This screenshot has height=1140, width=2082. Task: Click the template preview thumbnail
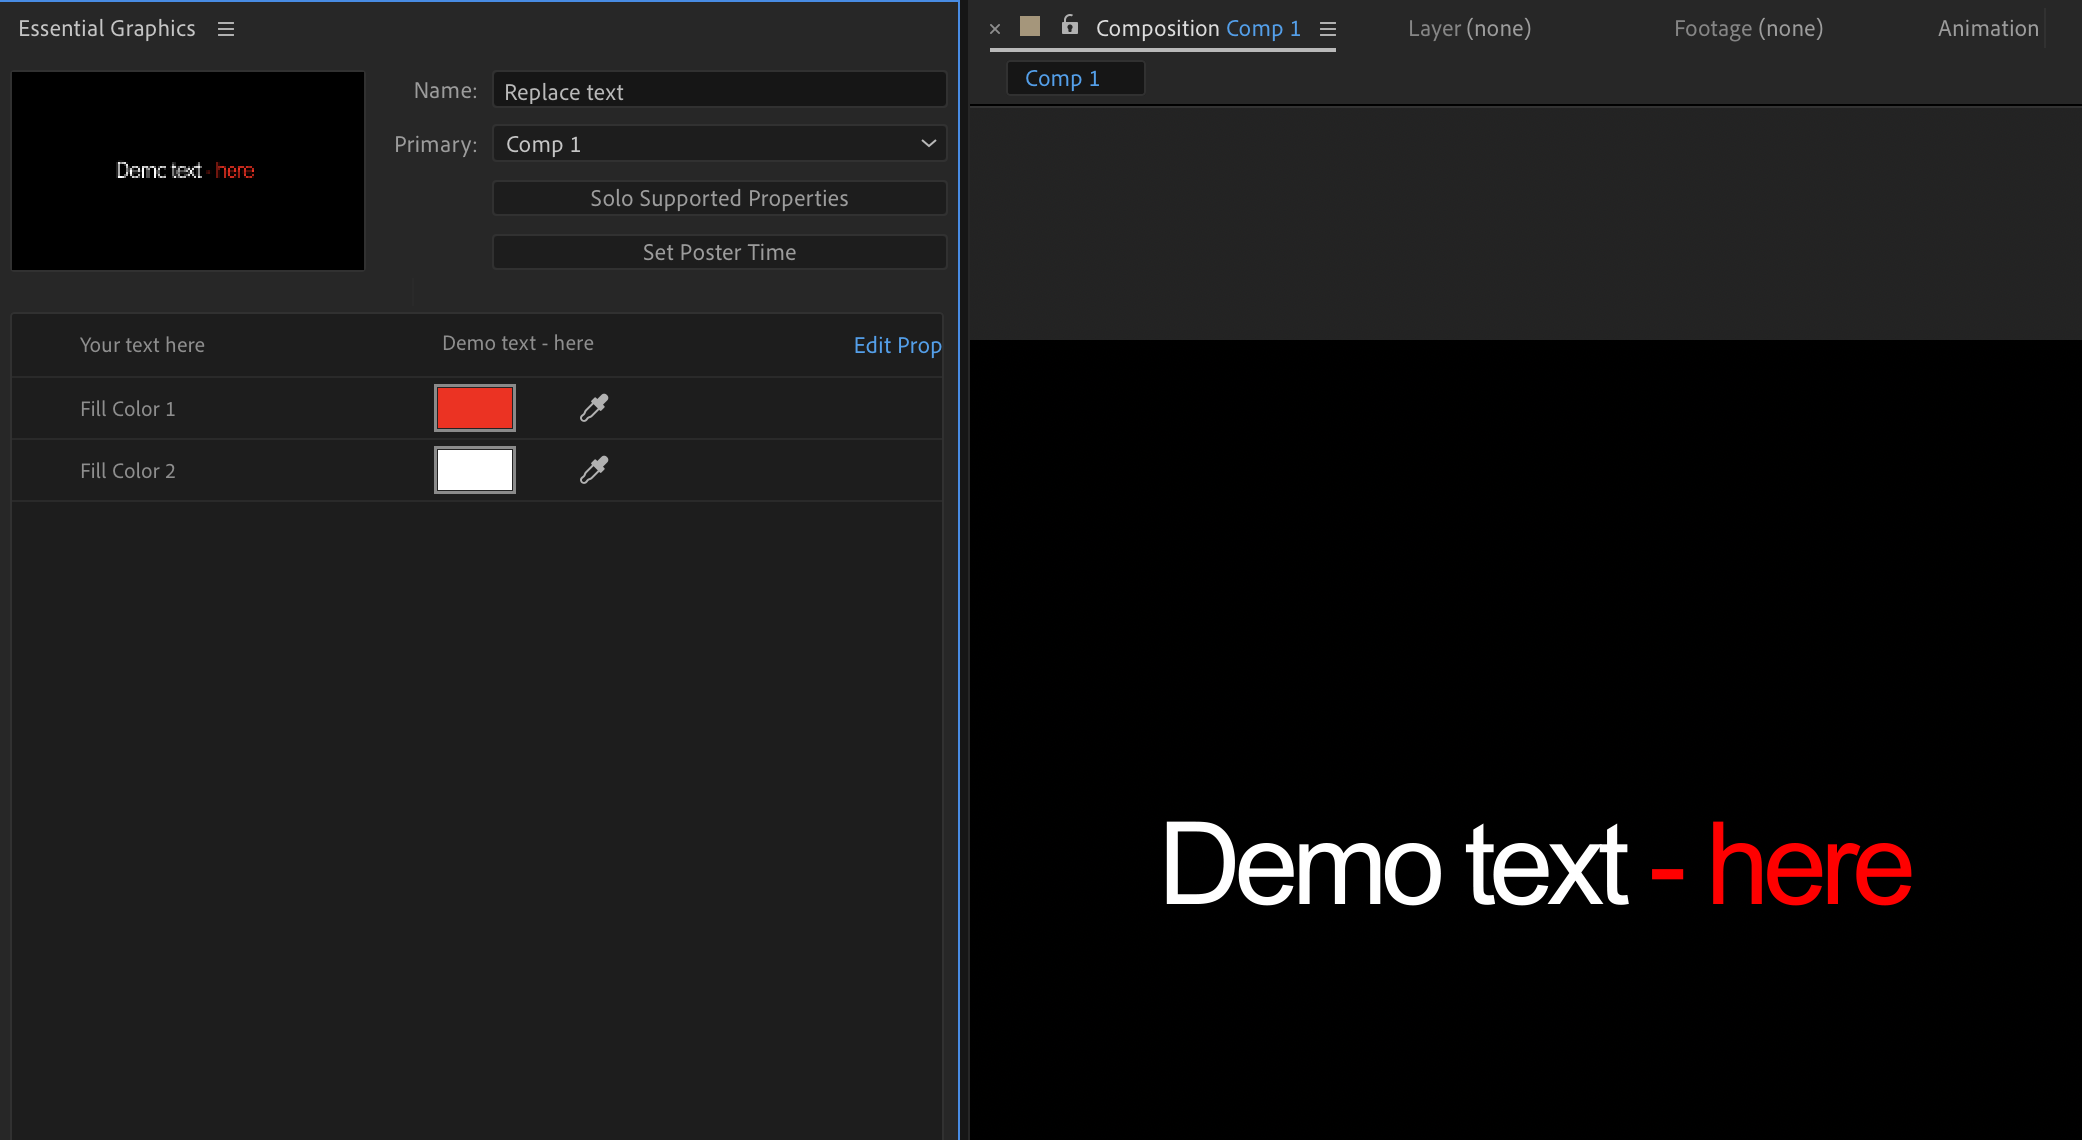click(187, 170)
